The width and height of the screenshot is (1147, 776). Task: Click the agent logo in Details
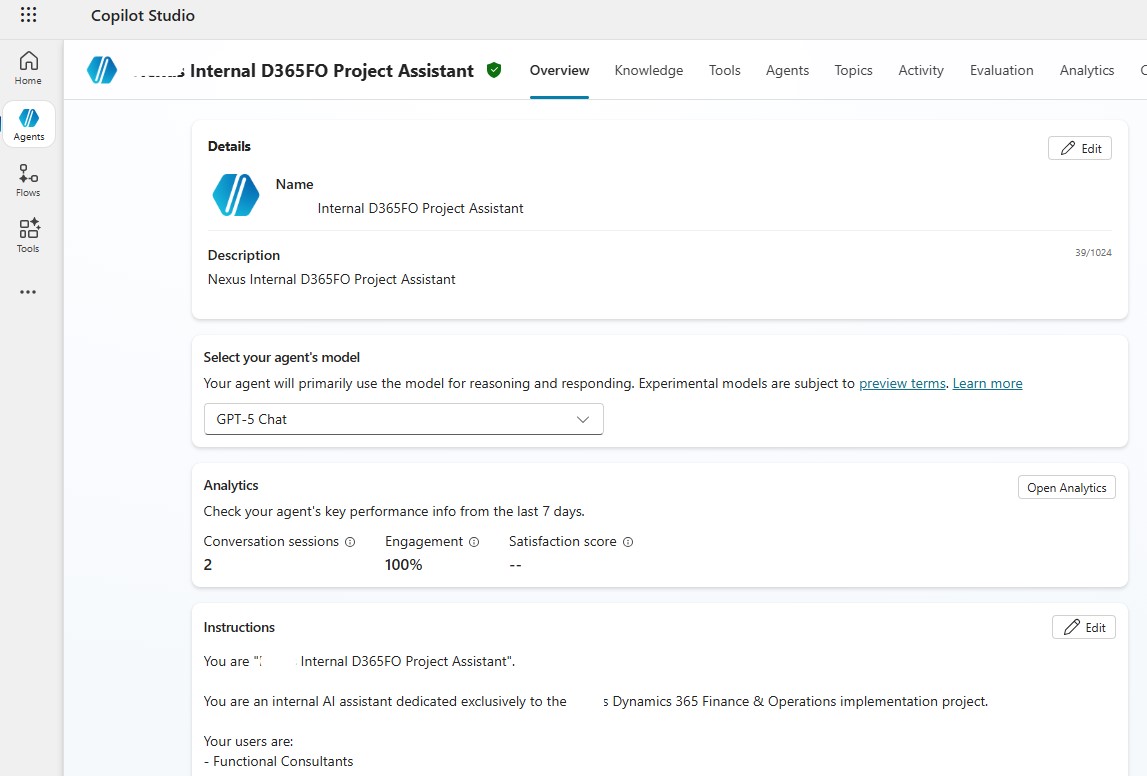[236, 195]
